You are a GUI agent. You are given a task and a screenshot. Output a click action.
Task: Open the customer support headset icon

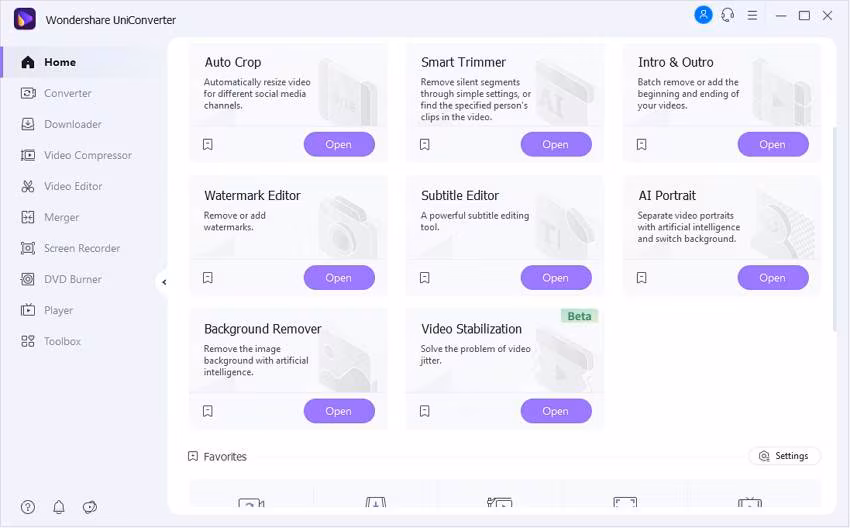point(728,15)
